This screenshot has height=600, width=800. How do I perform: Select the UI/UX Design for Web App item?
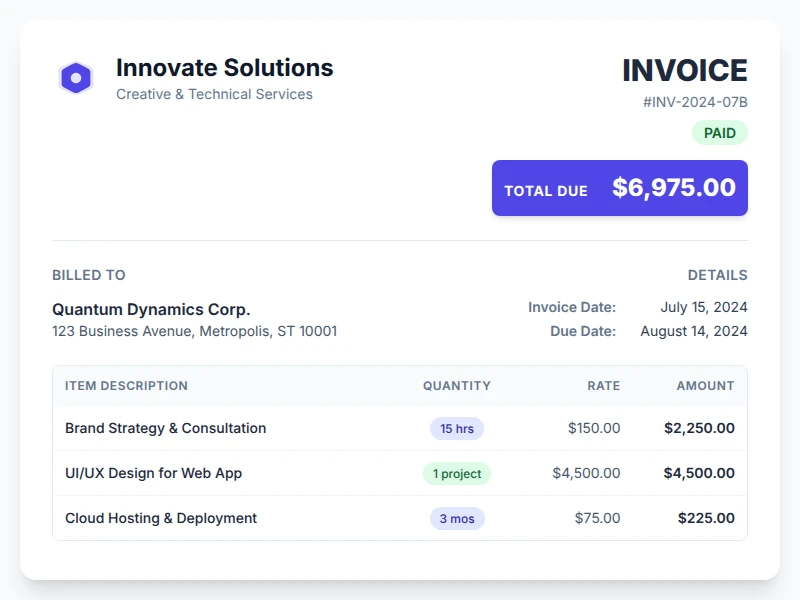tap(153, 473)
